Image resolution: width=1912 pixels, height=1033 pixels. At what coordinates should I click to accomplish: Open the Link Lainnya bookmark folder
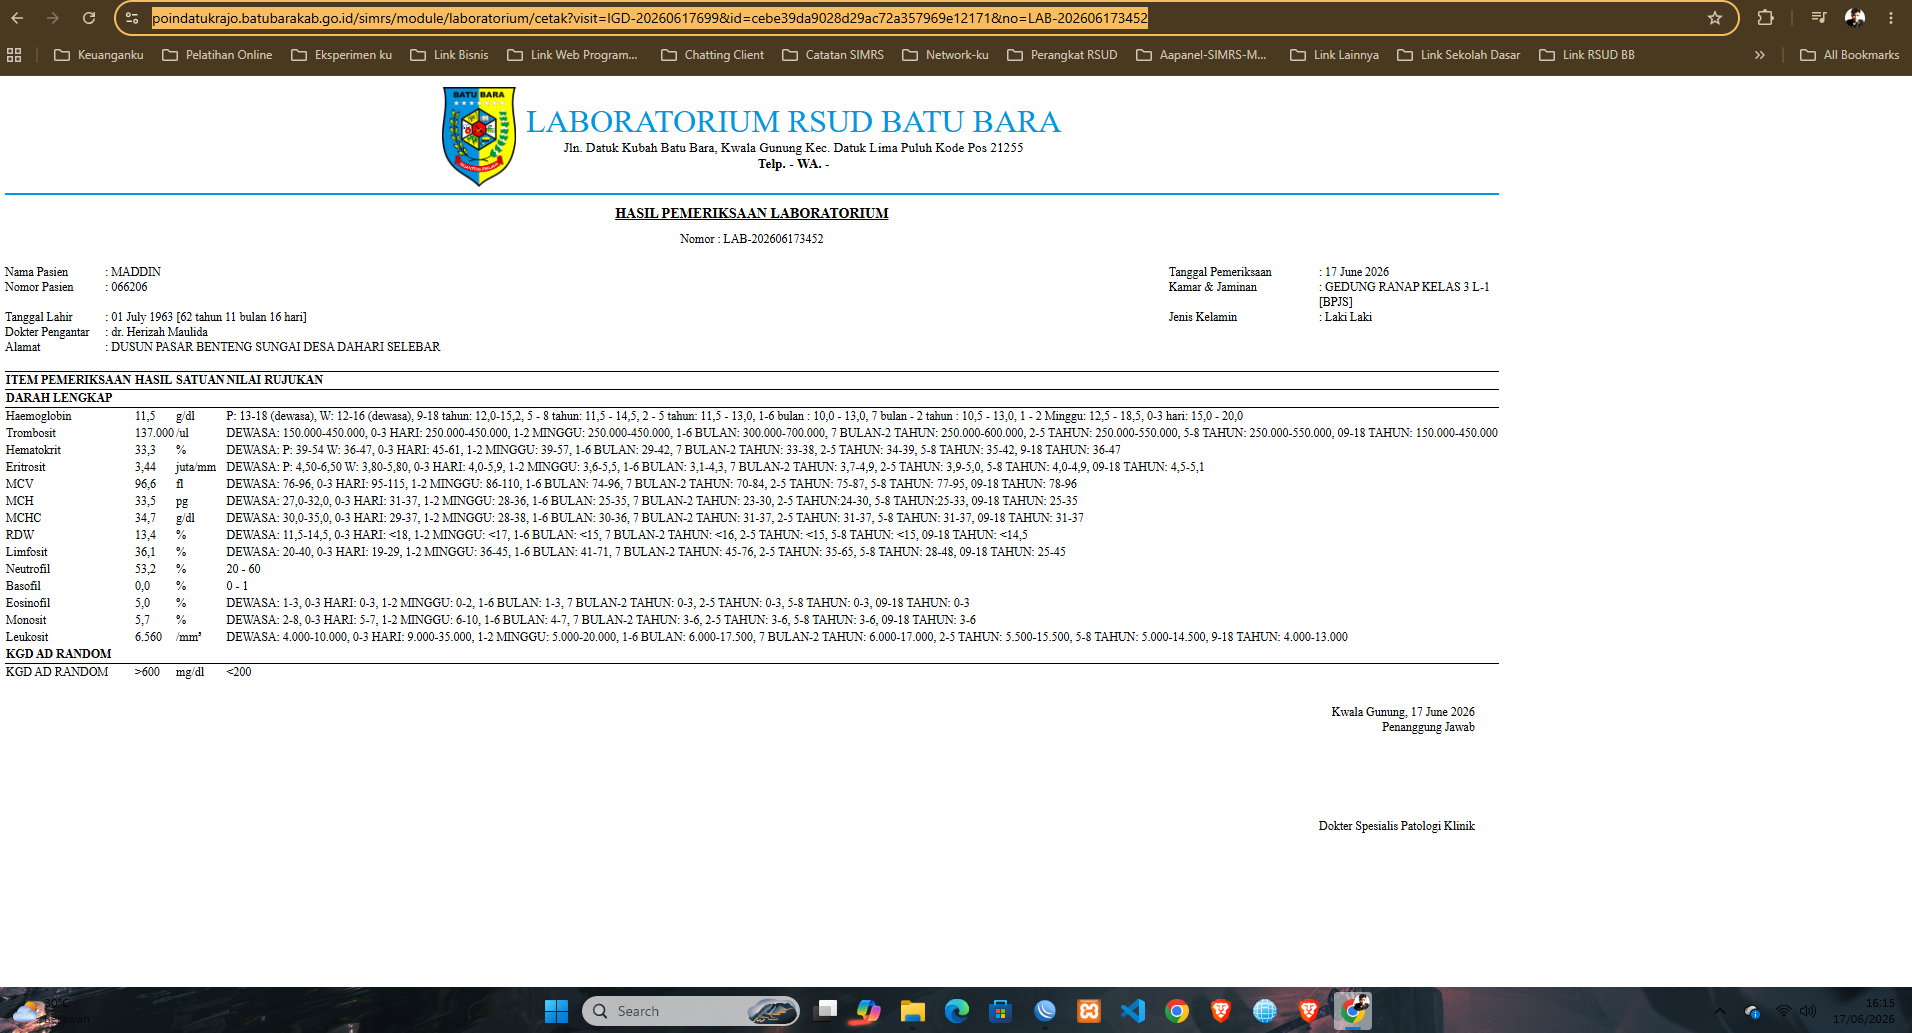point(1334,55)
